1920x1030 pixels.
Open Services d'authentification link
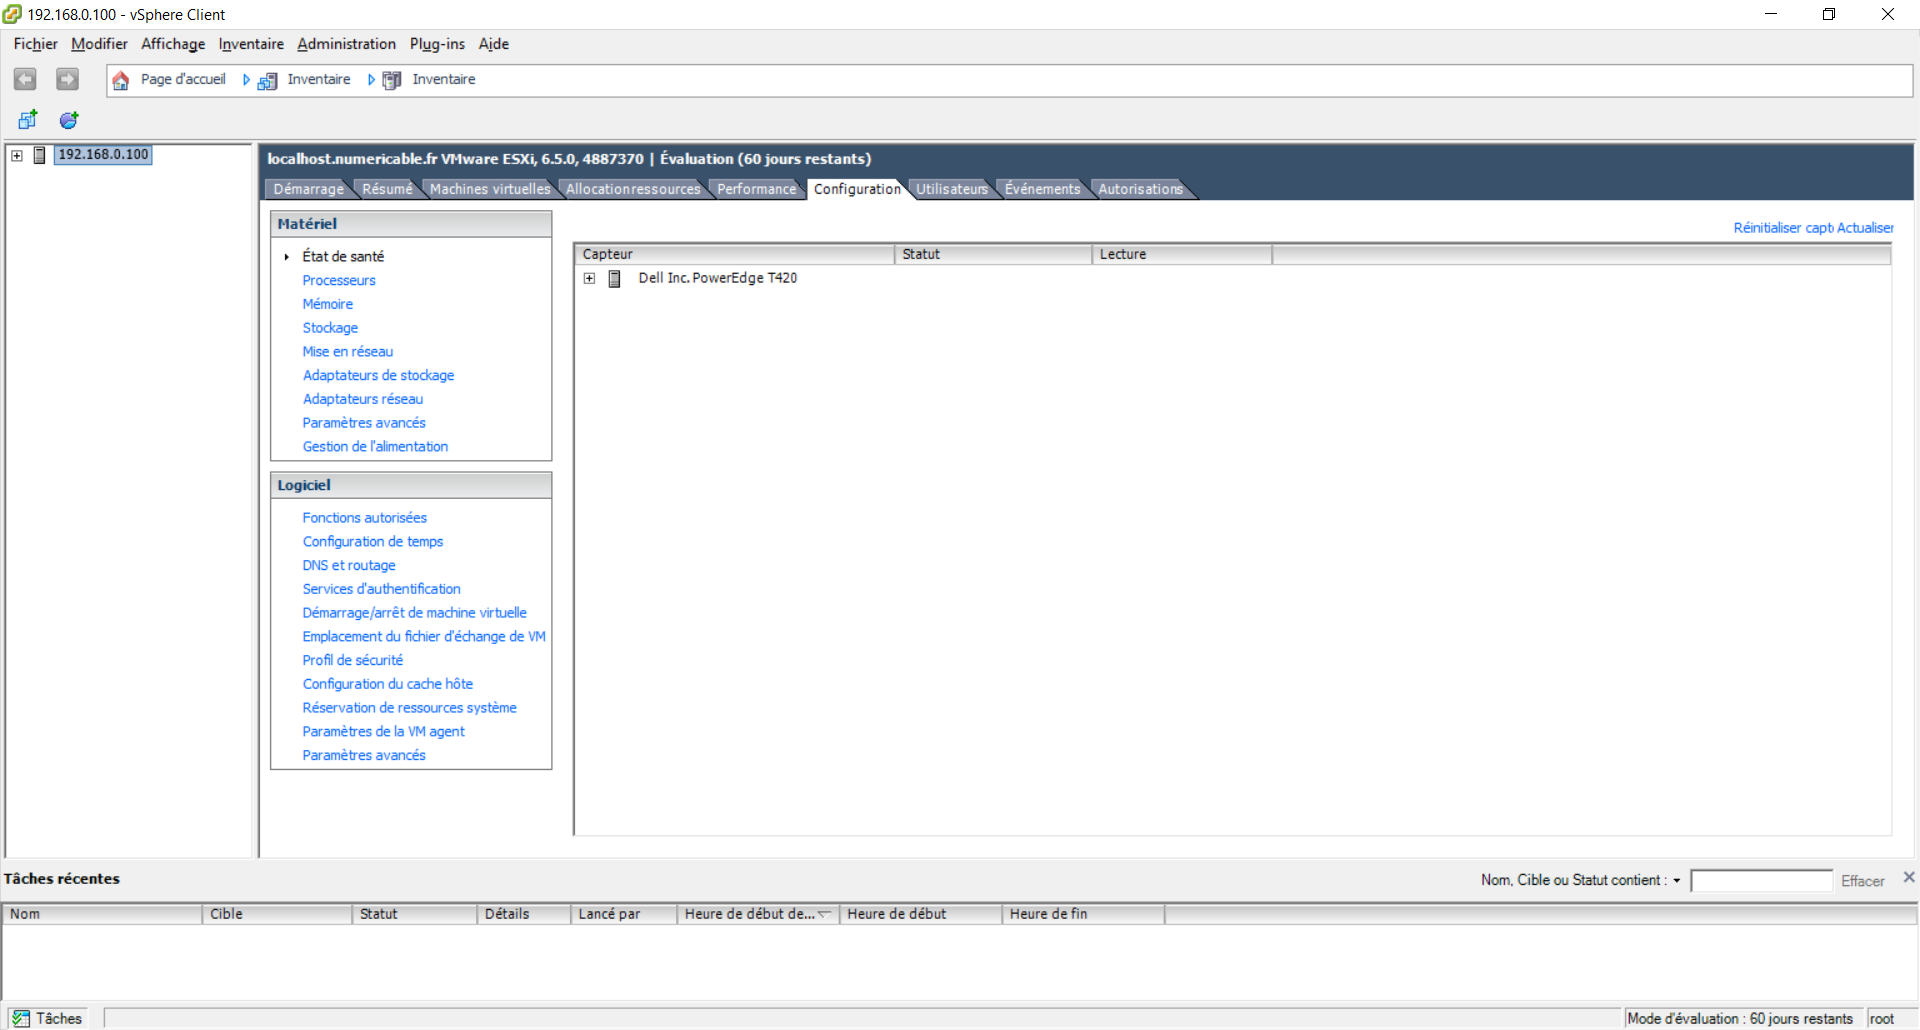[x=381, y=589]
